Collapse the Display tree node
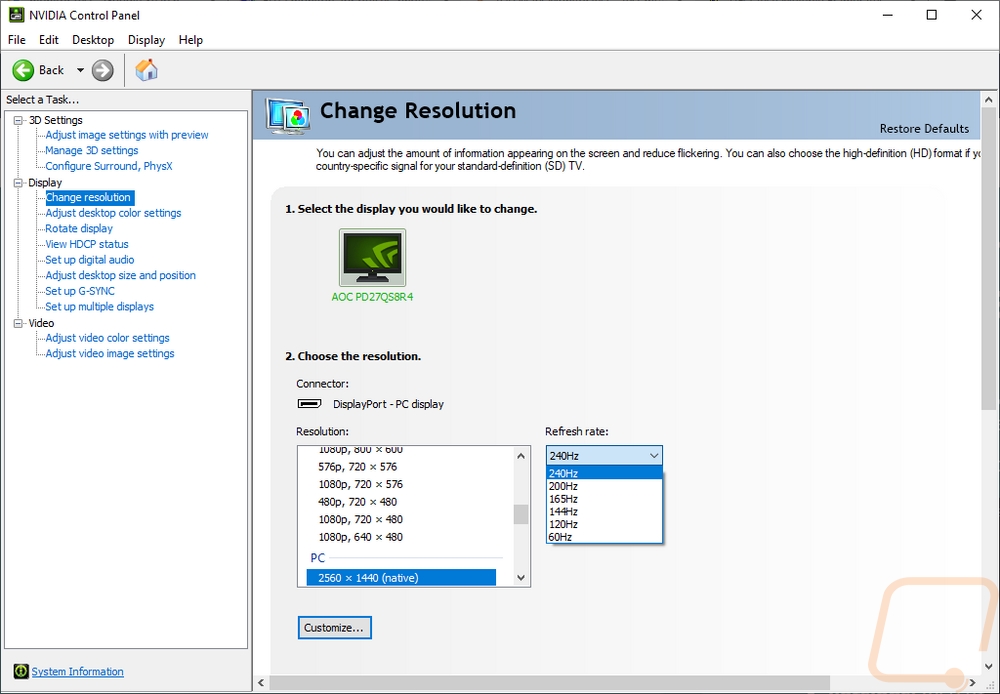1000x694 pixels. [x=18, y=182]
